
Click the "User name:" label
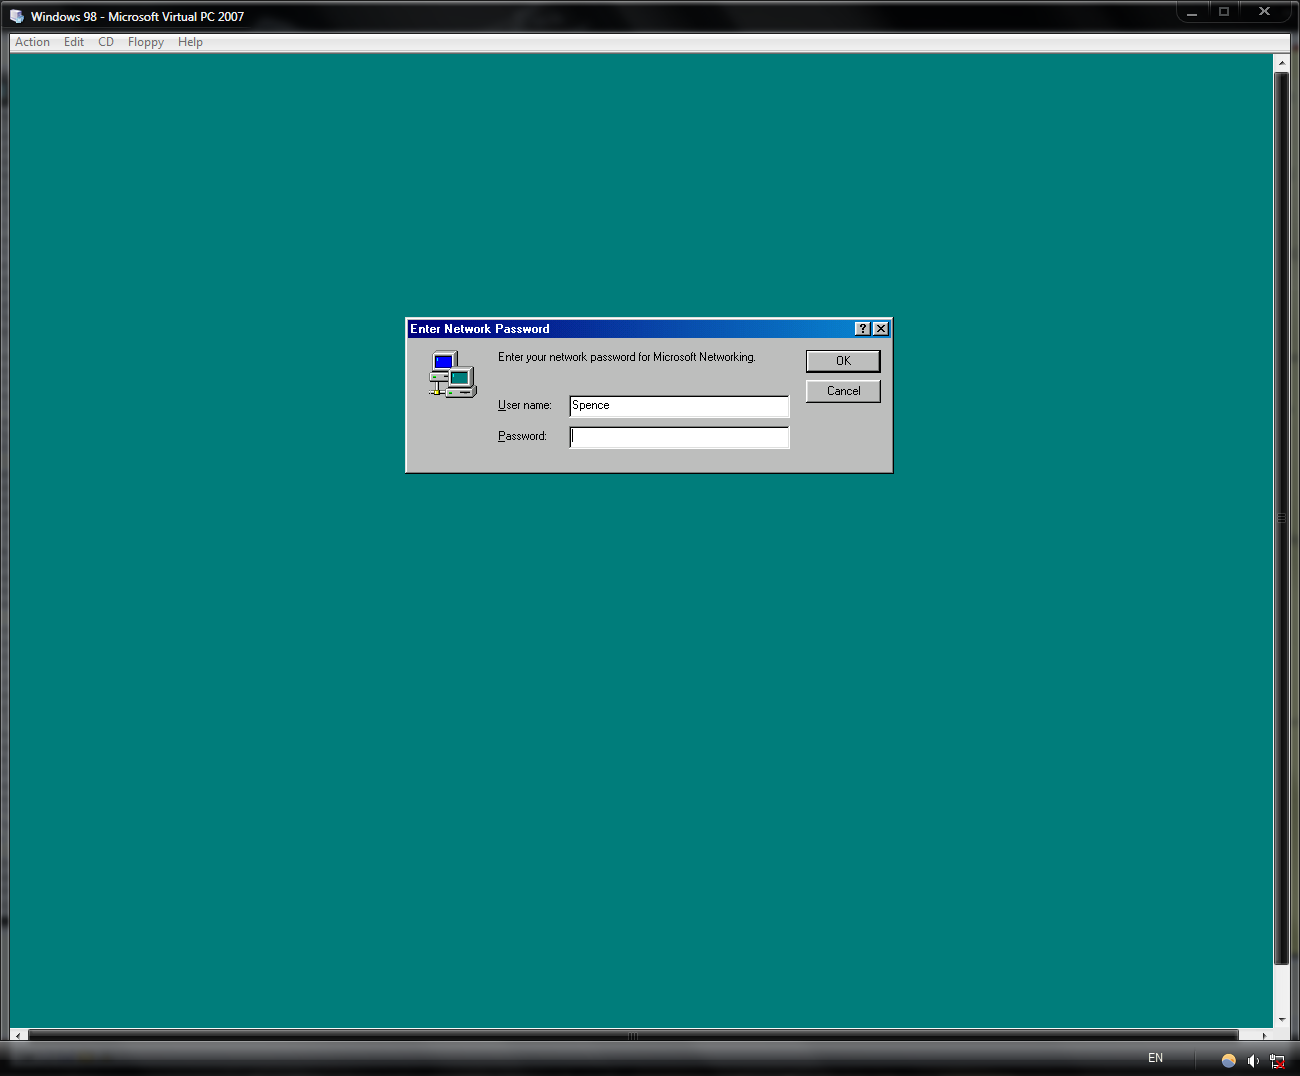coord(525,405)
